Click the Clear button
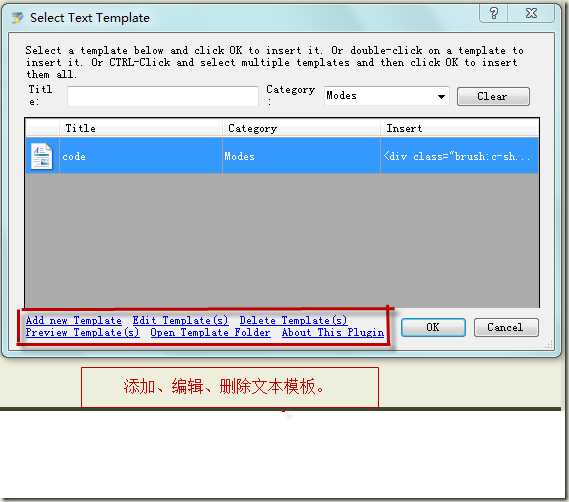The height and width of the screenshot is (502, 569). click(x=493, y=97)
